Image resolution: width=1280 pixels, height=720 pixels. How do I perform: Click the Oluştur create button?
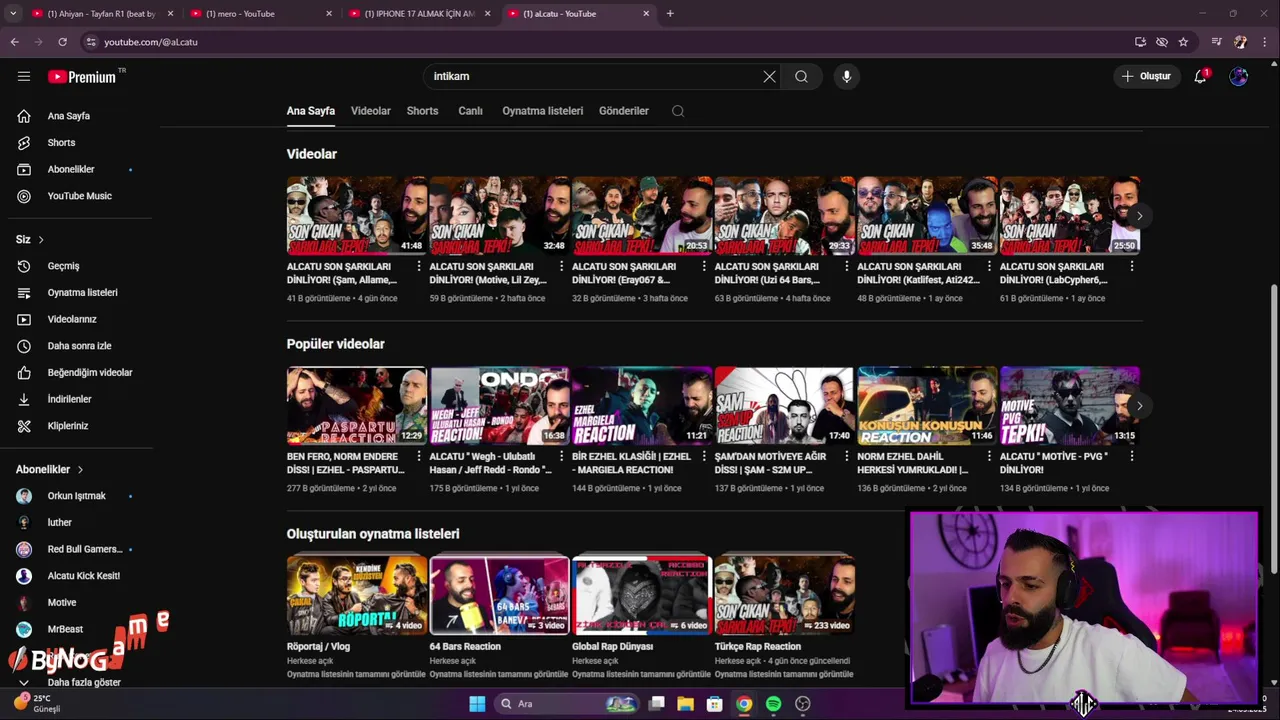tap(1145, 76)
